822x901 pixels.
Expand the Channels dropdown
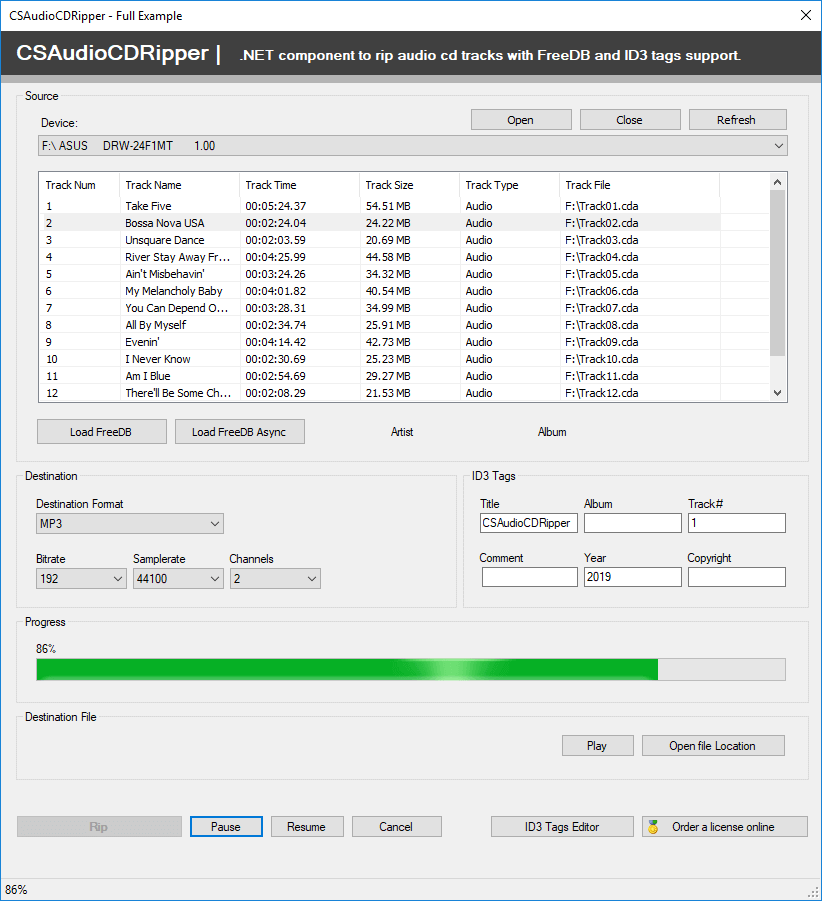pos(310,578)
